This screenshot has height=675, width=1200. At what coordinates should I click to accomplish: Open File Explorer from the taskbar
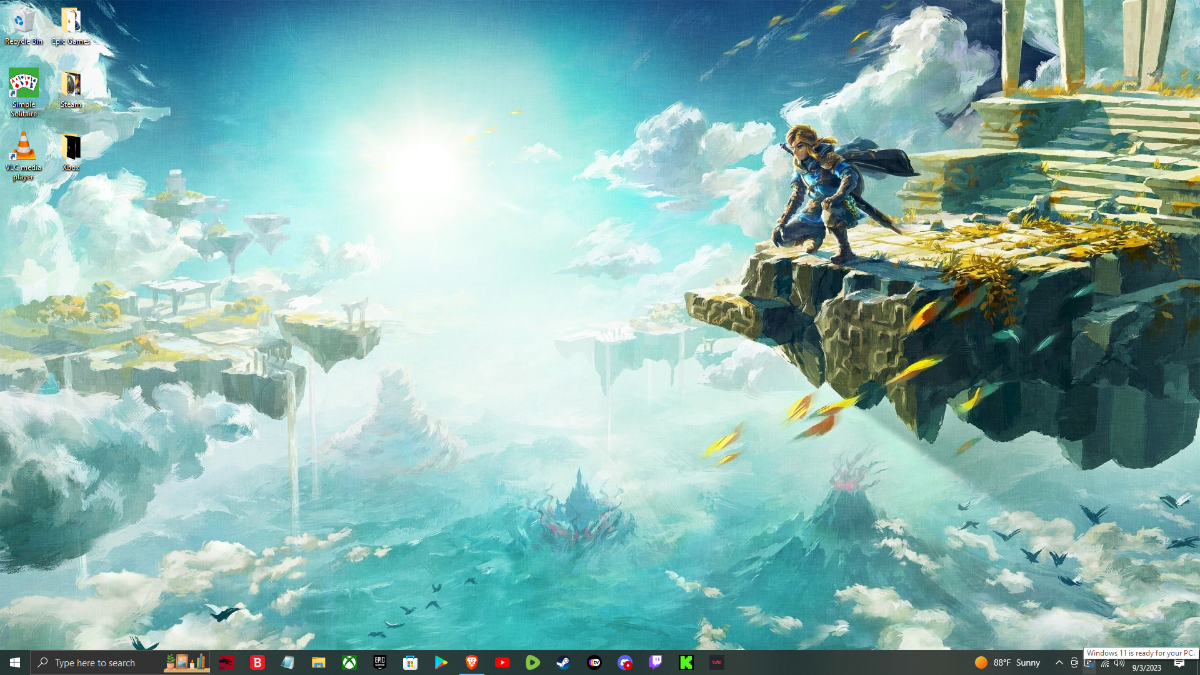tap(318, 662)
